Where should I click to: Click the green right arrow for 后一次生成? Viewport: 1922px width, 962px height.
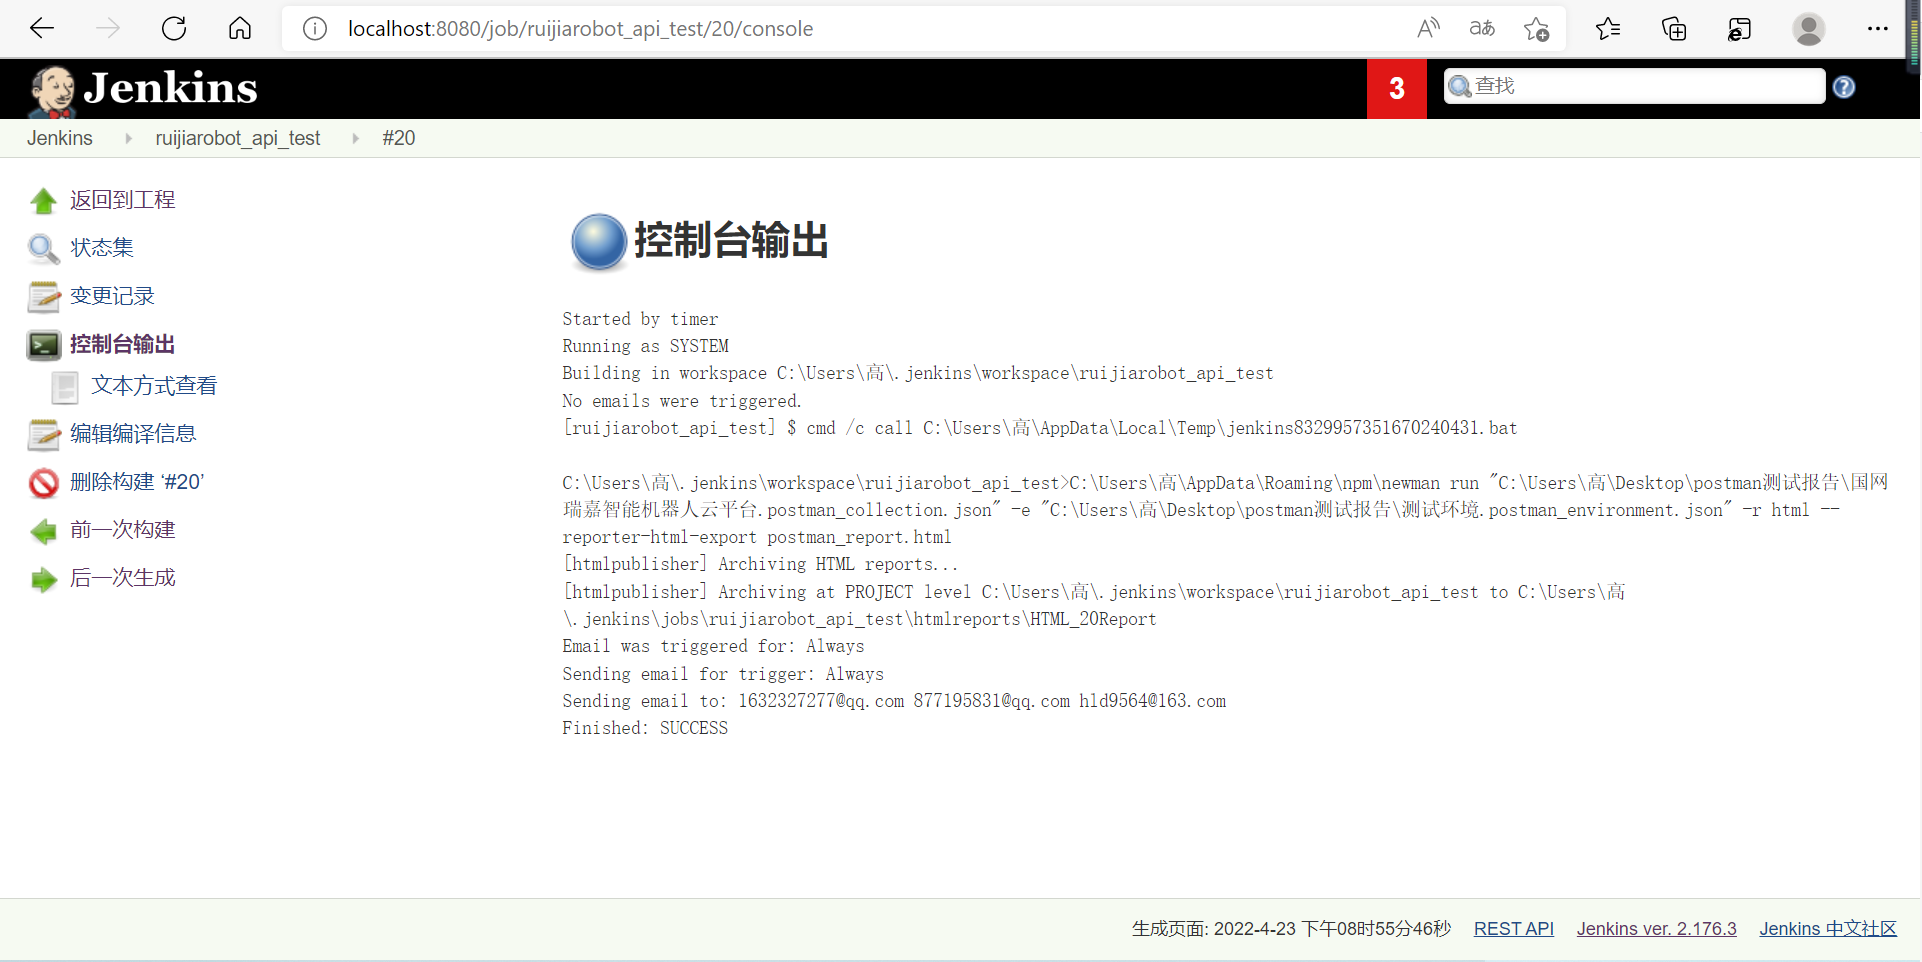pyautogui.click(x=43, y=579)
